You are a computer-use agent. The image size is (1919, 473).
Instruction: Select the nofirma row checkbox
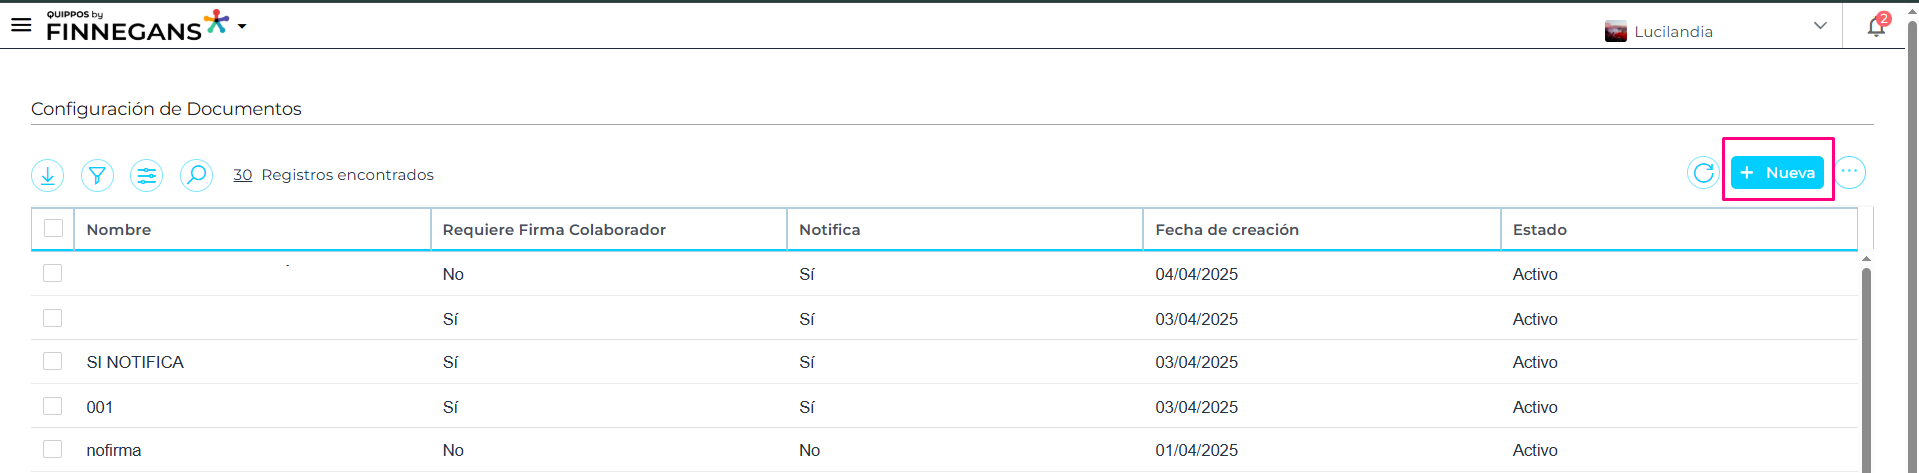point(53,449)
